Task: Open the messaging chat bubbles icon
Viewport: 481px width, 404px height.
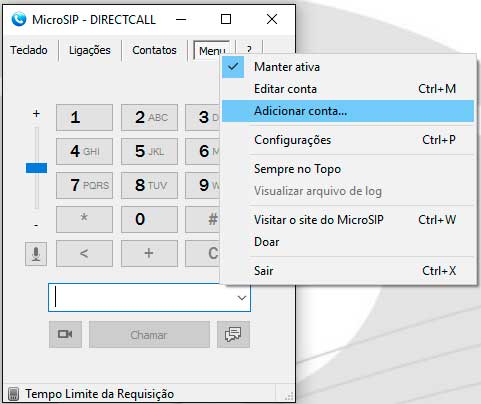Action: (x=233, y=334)
